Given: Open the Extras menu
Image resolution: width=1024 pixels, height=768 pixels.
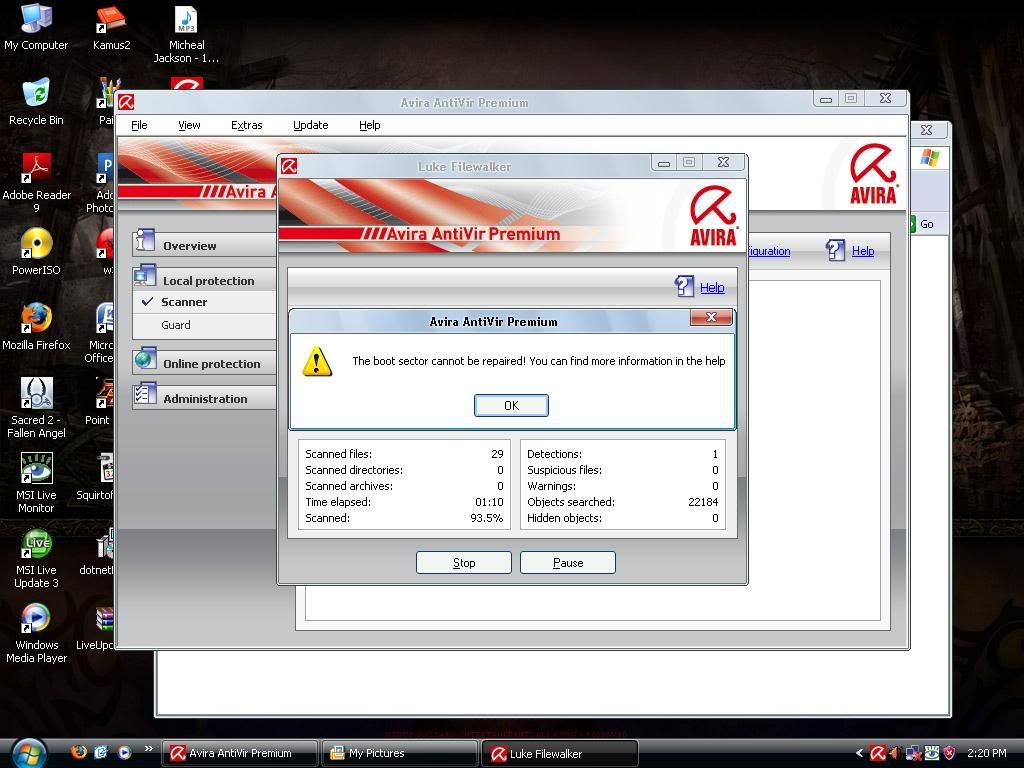Looking at the screenshot, I should [247, 125].
